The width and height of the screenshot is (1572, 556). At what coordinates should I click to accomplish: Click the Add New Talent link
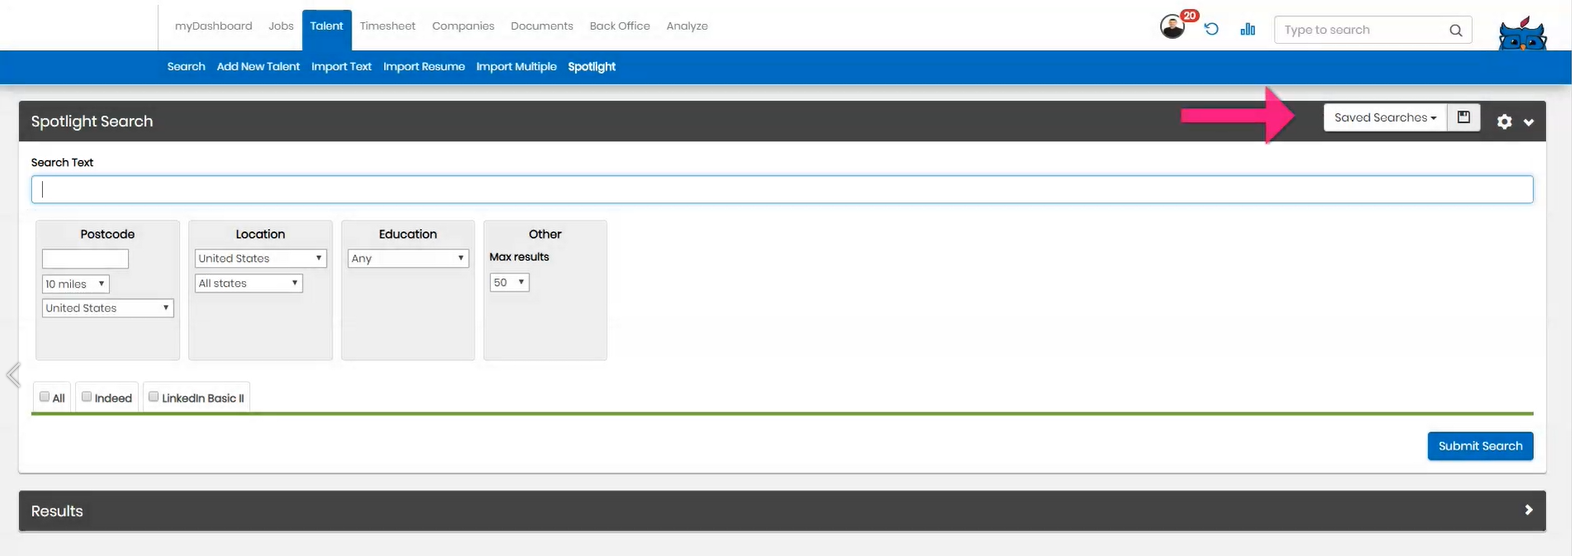258,67
